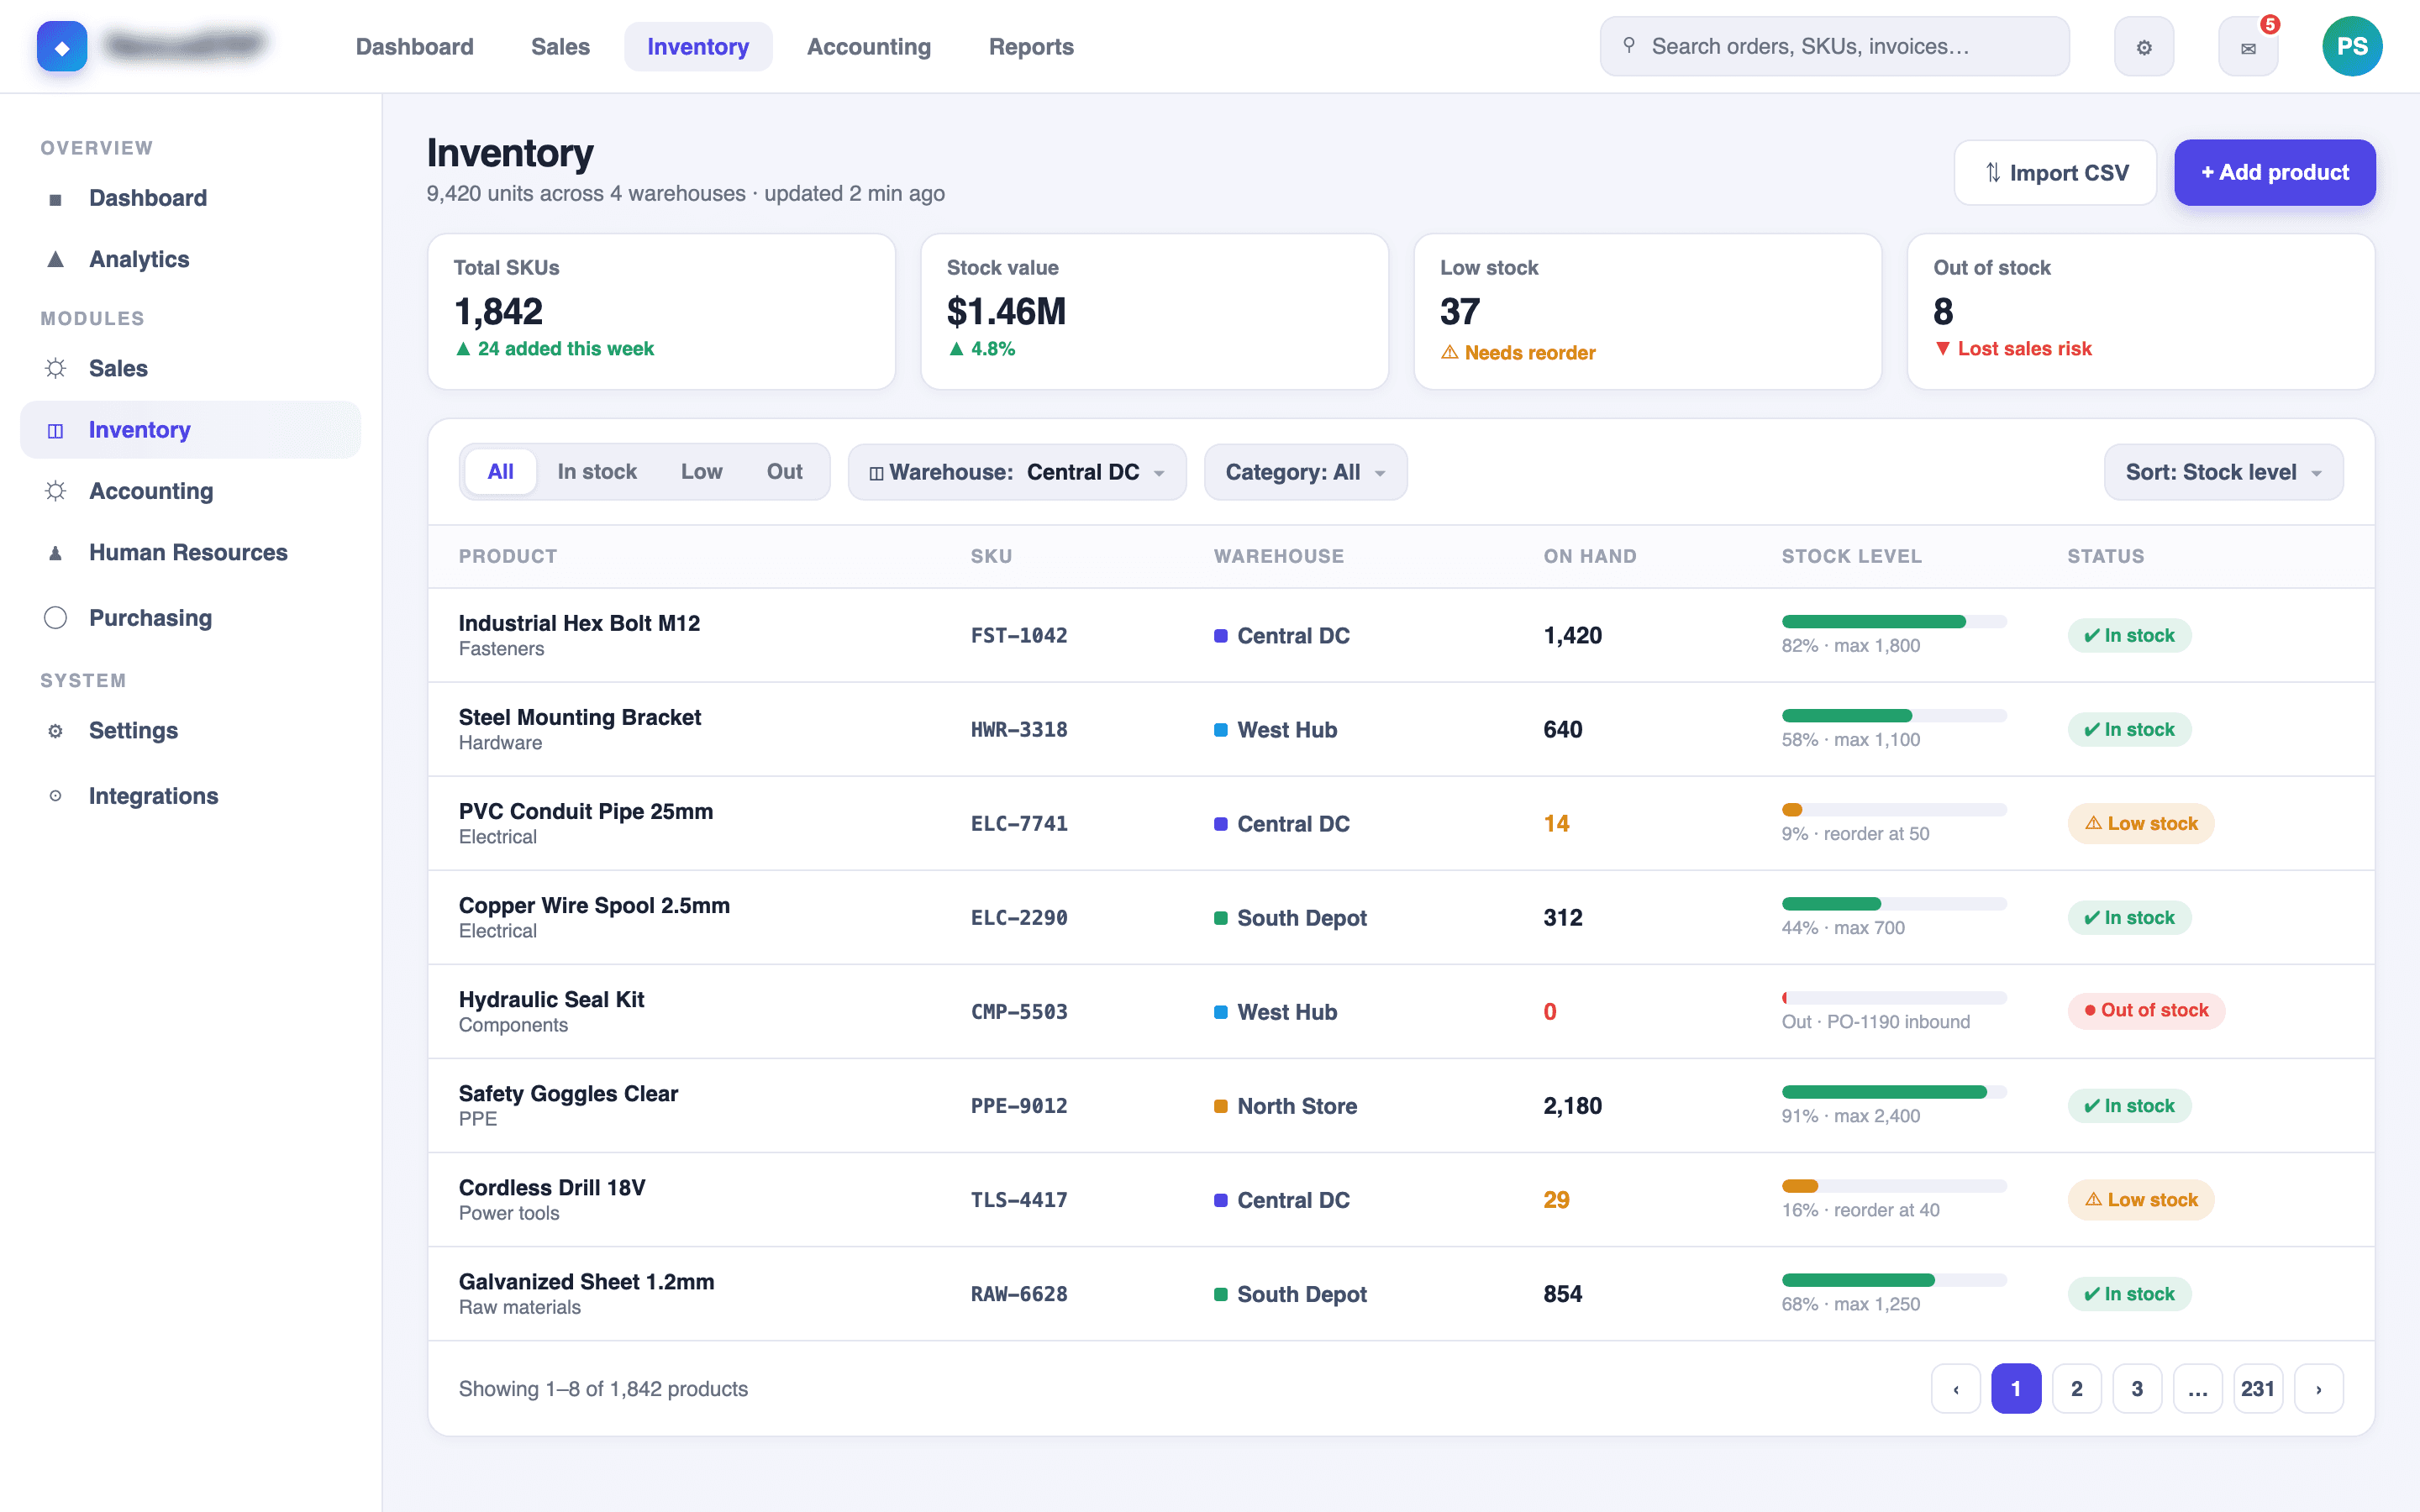Click the on-hand value 2,180
The height and width of the screenshot is (1512, 2420).
pos(1572,1106)
